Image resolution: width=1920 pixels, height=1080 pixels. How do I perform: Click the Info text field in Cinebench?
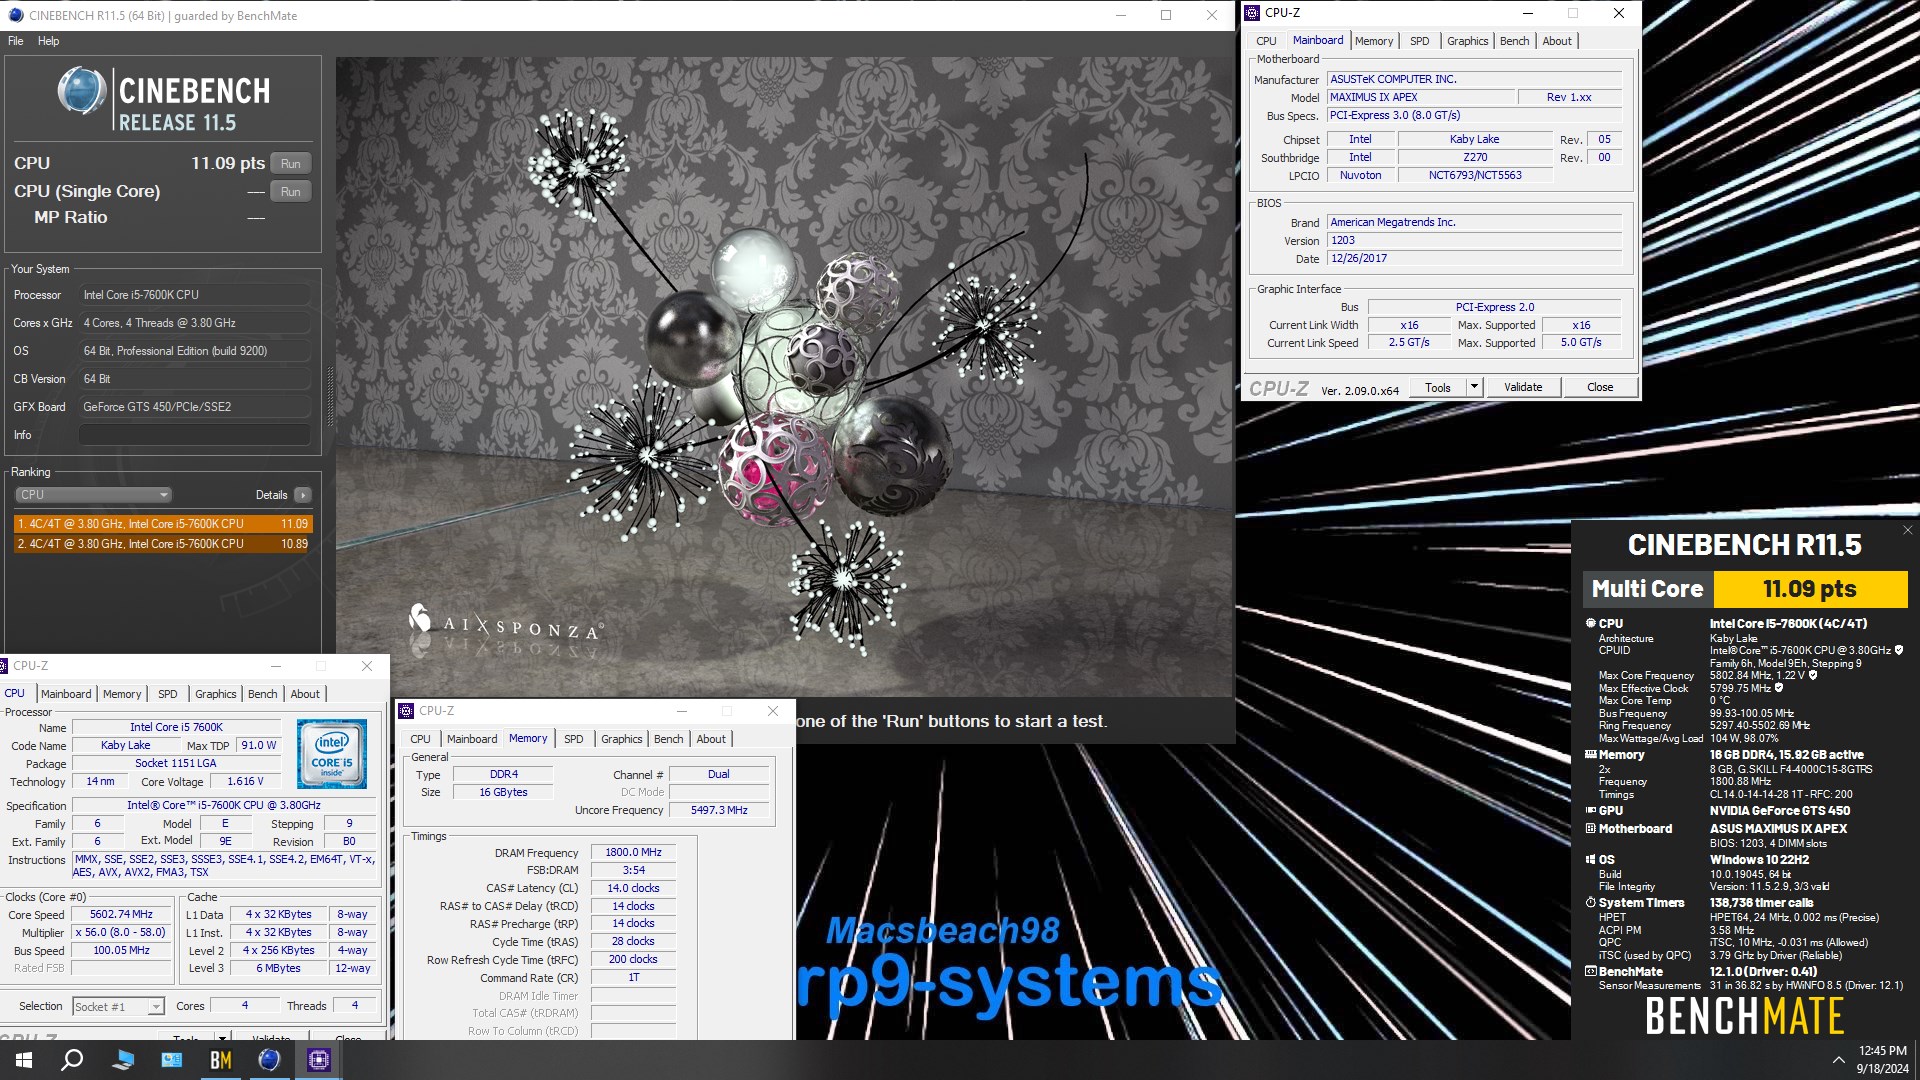(x=194, y=435)
